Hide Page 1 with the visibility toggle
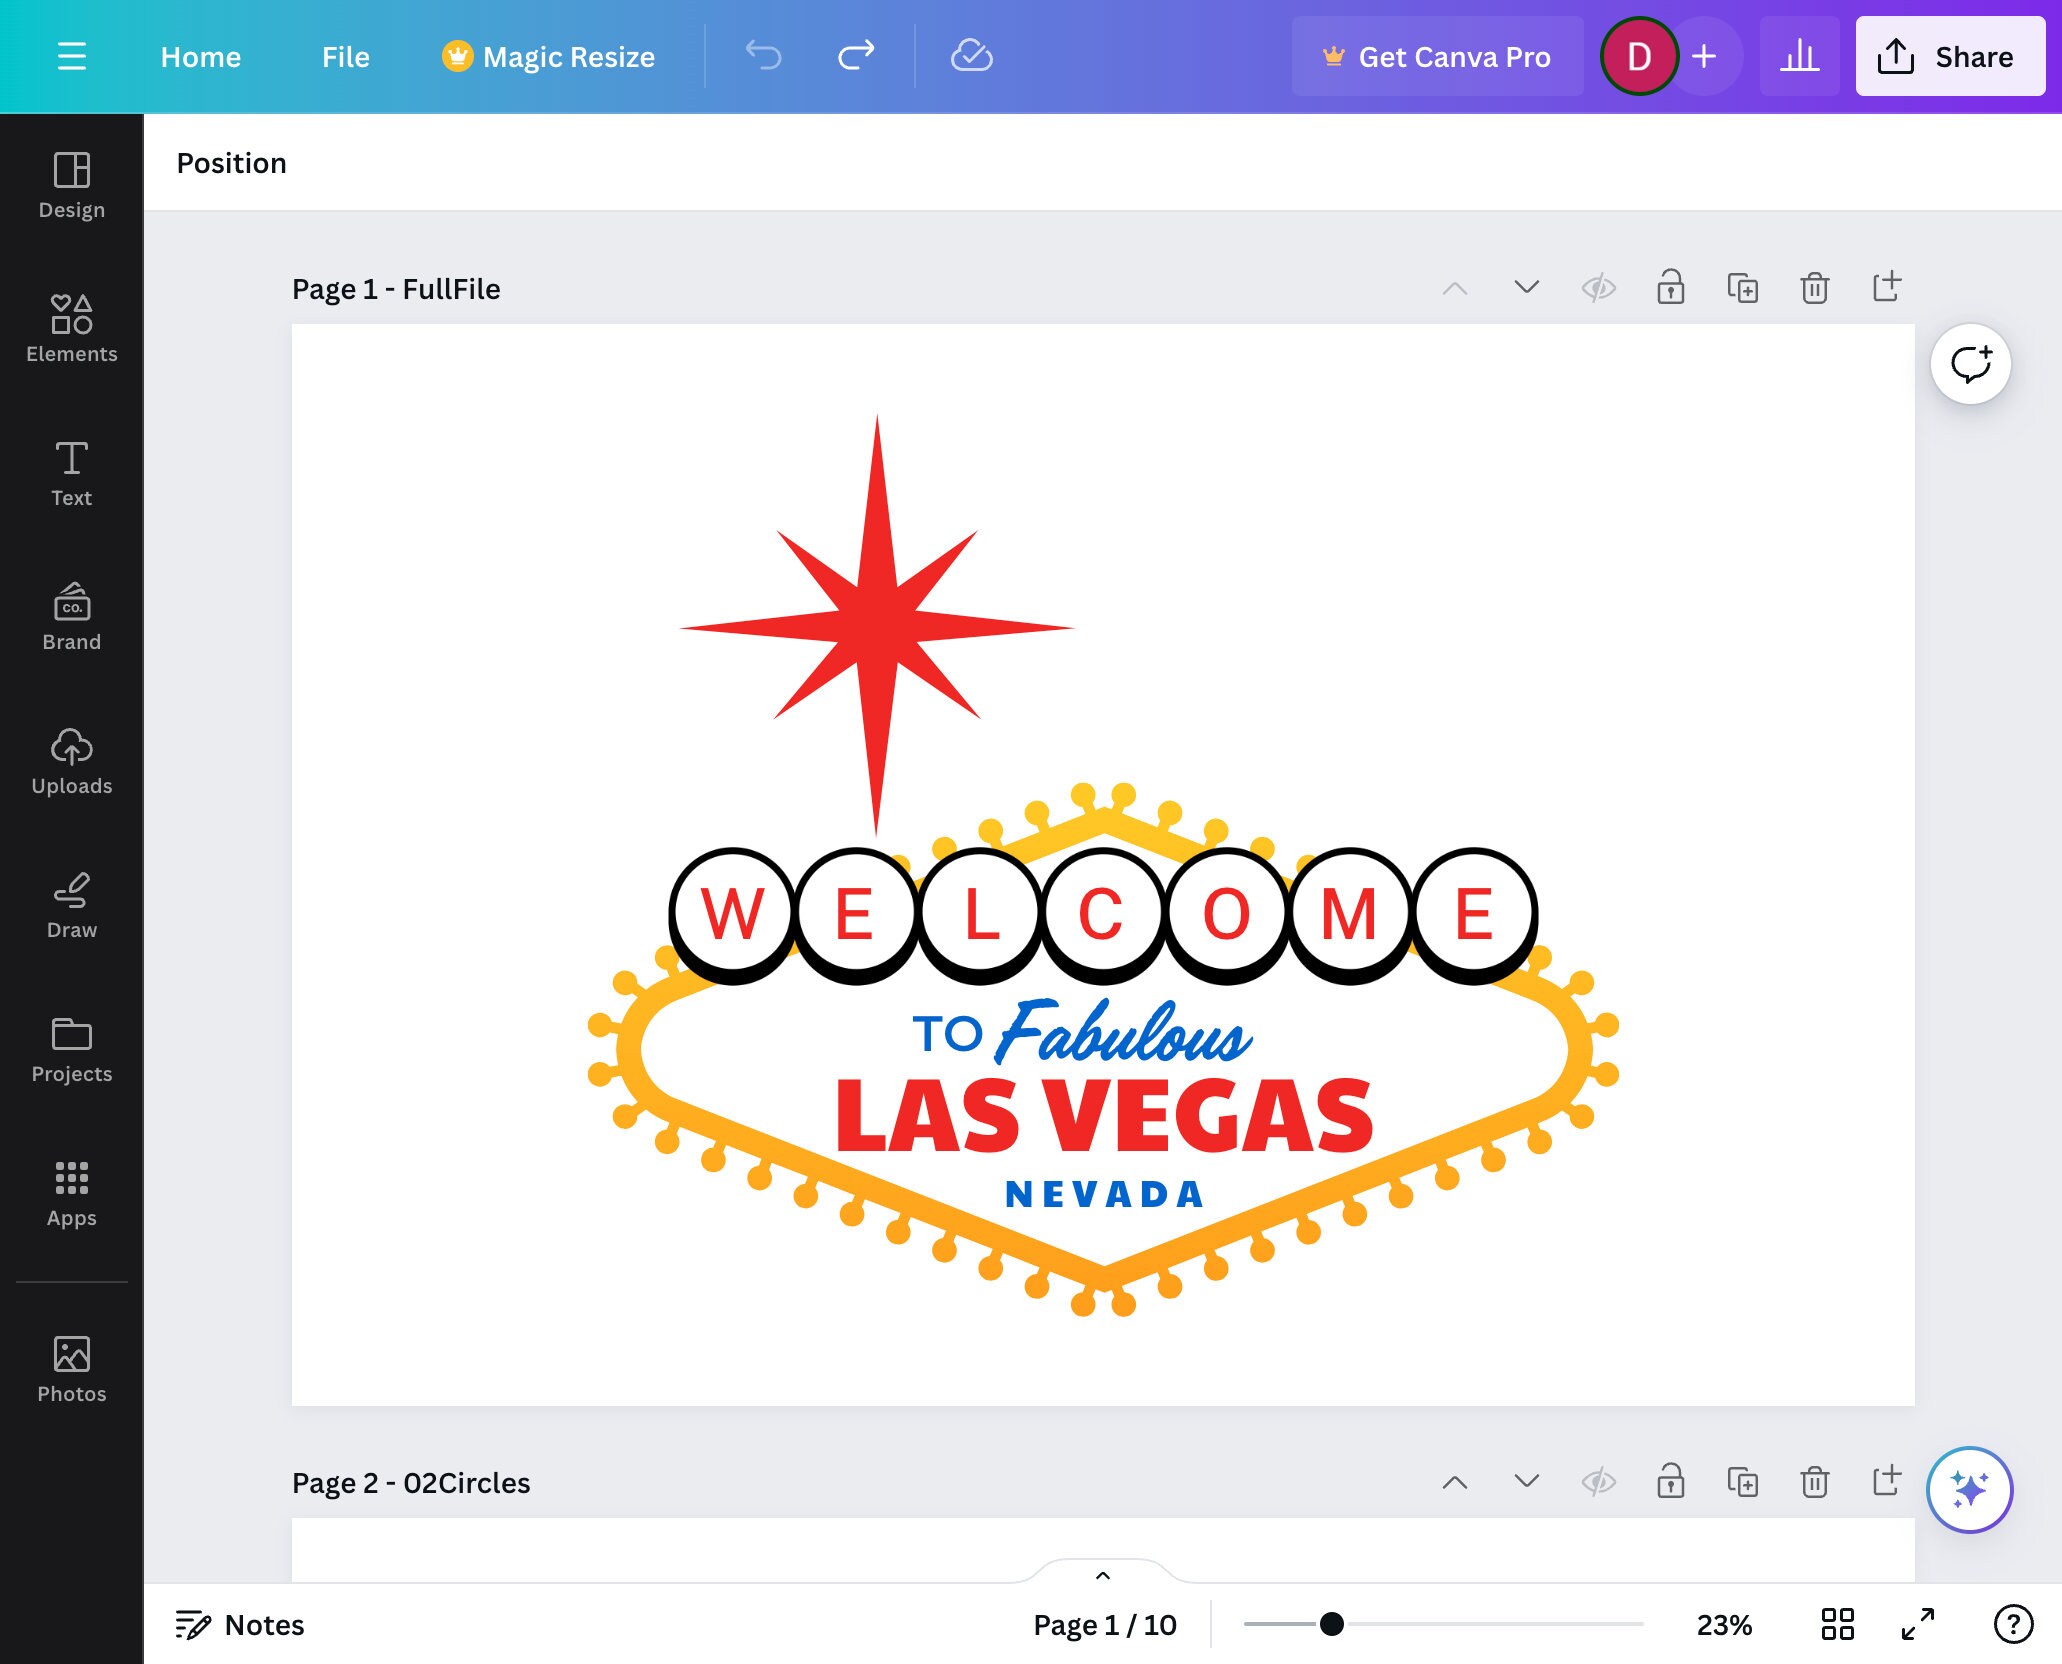The height and width of the screenshot is (1664, 2062). [1597, 287]
